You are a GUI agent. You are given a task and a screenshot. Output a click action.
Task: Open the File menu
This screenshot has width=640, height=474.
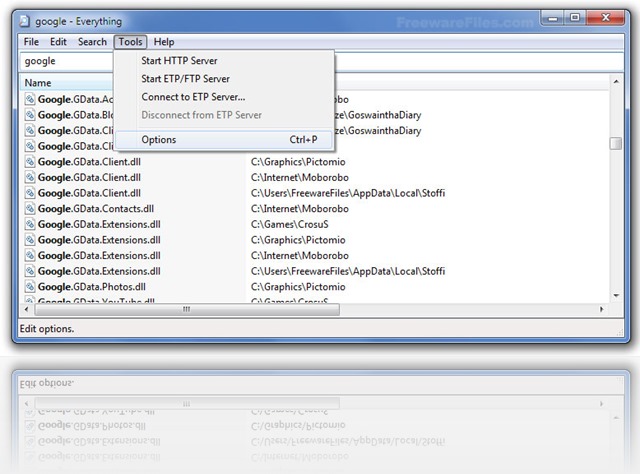click(x=31, y=42)
